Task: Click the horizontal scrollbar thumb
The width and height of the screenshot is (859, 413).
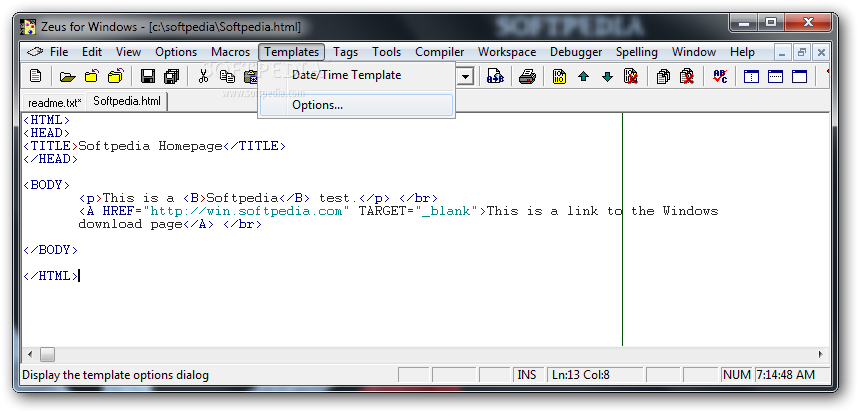Action: point(47,354)
